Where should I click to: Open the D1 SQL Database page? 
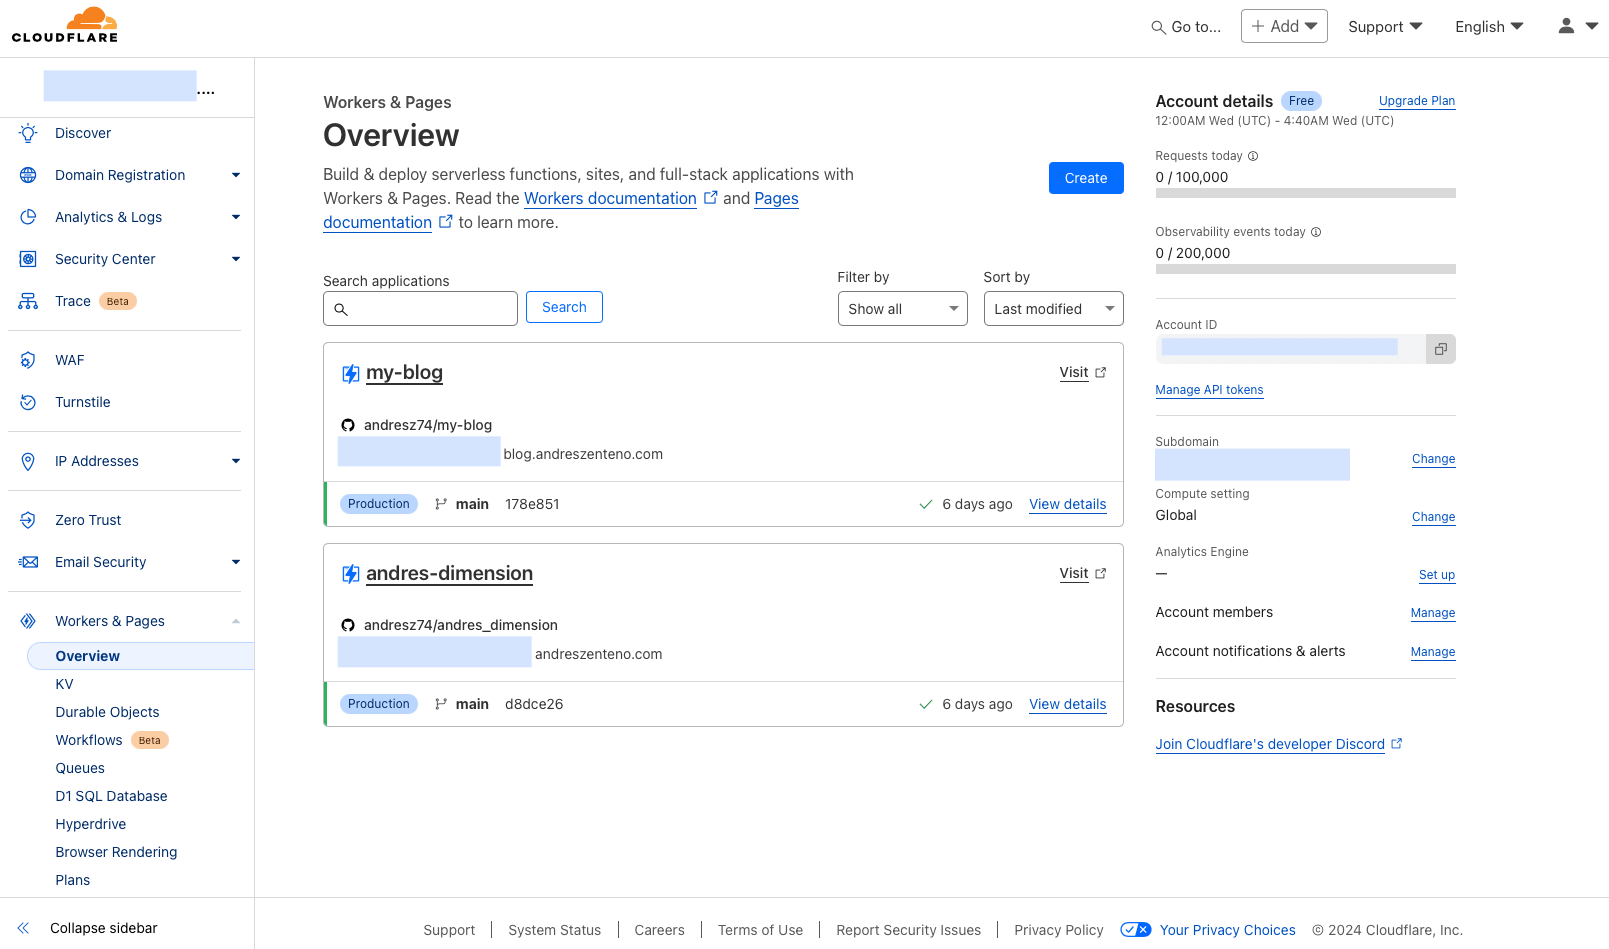111,796
